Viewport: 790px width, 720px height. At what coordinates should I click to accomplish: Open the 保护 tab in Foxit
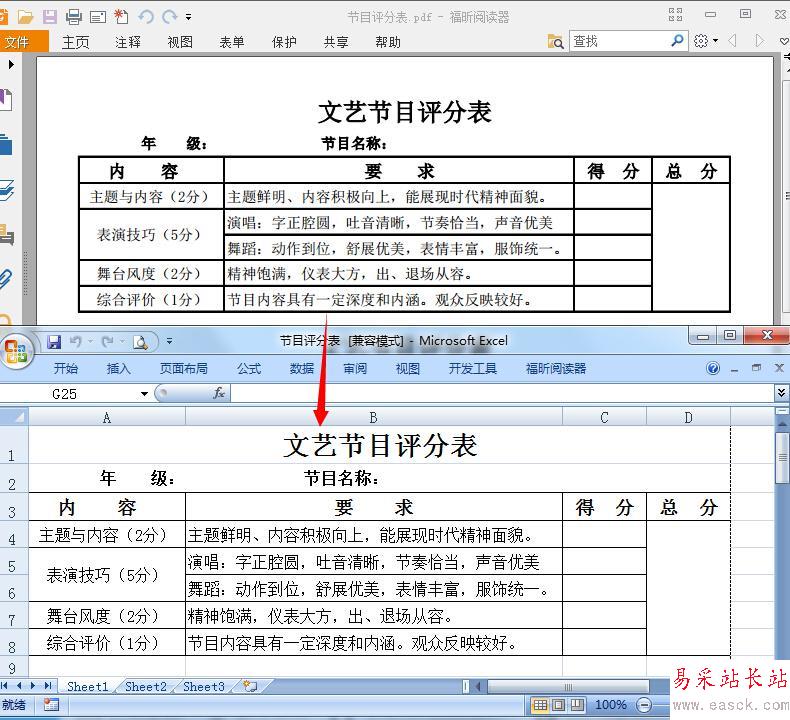tap(284, 42)
